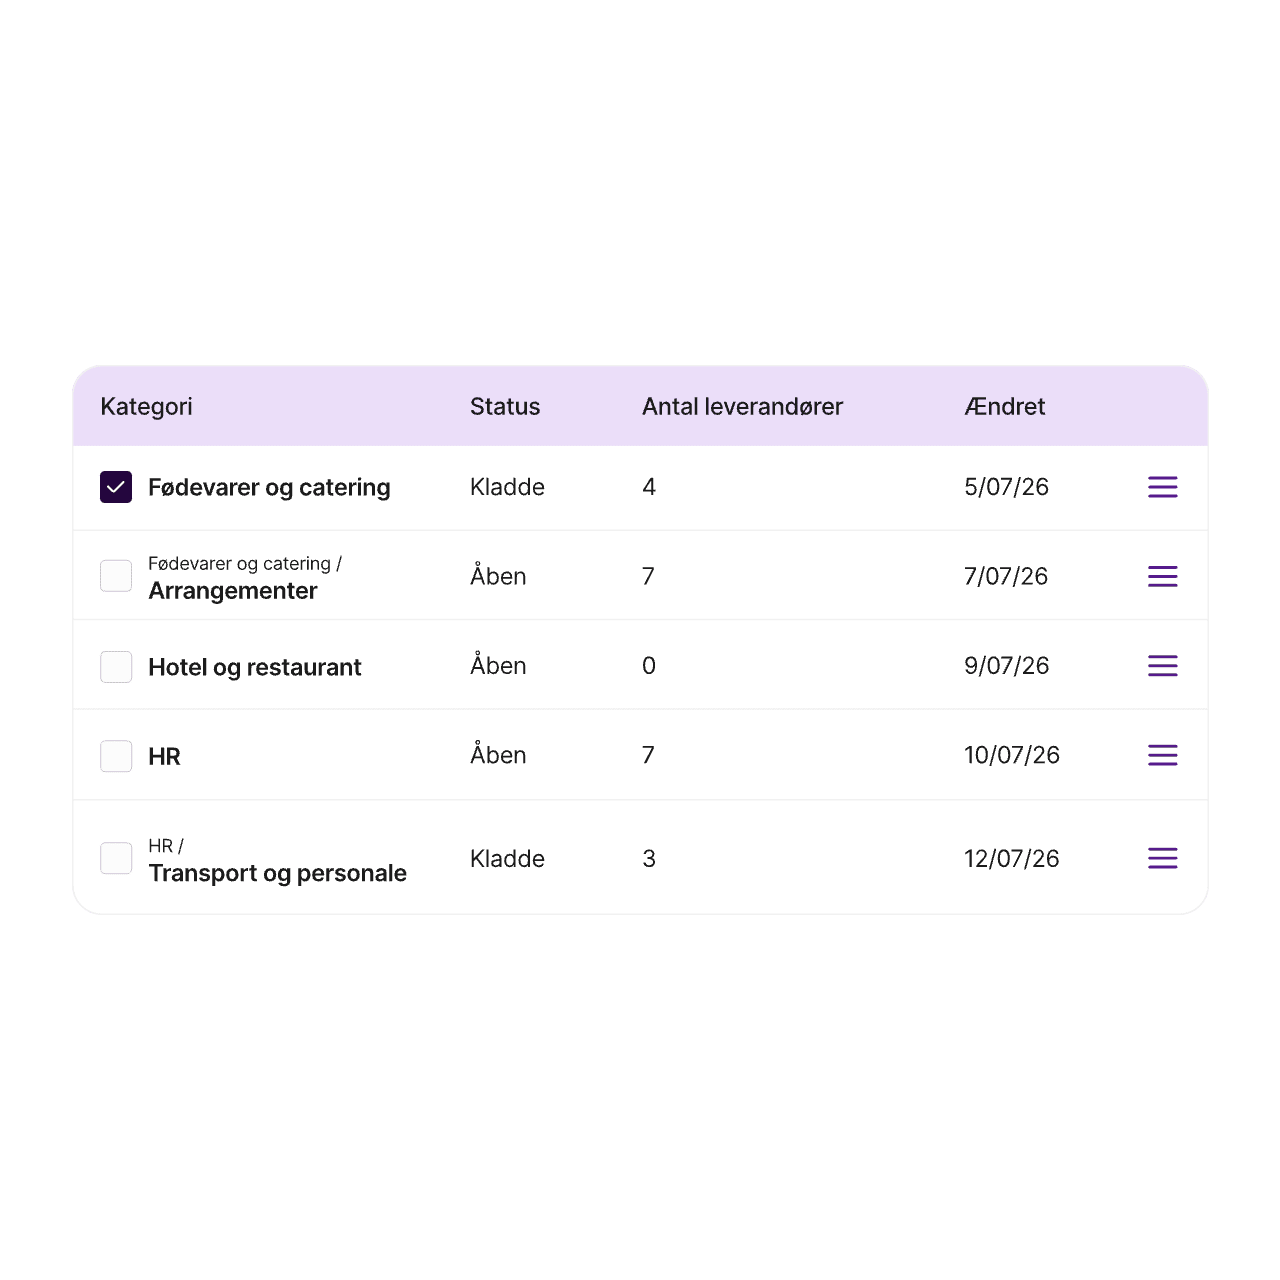Click the Fødevarer og catering / breadcrumb text
Screen dimensions: 1280x1280
245,564
